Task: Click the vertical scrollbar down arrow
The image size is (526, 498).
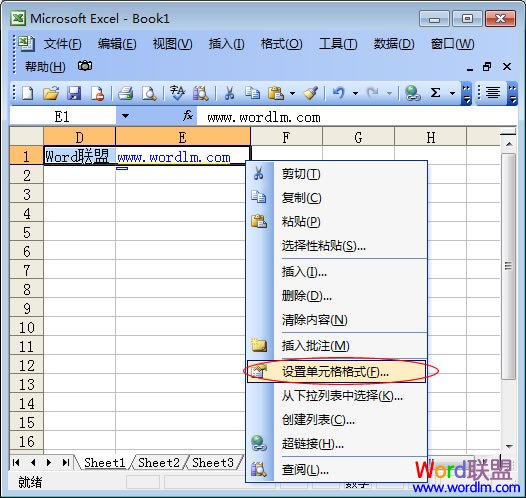Action: pyautogui.click(x=509, y=446)
